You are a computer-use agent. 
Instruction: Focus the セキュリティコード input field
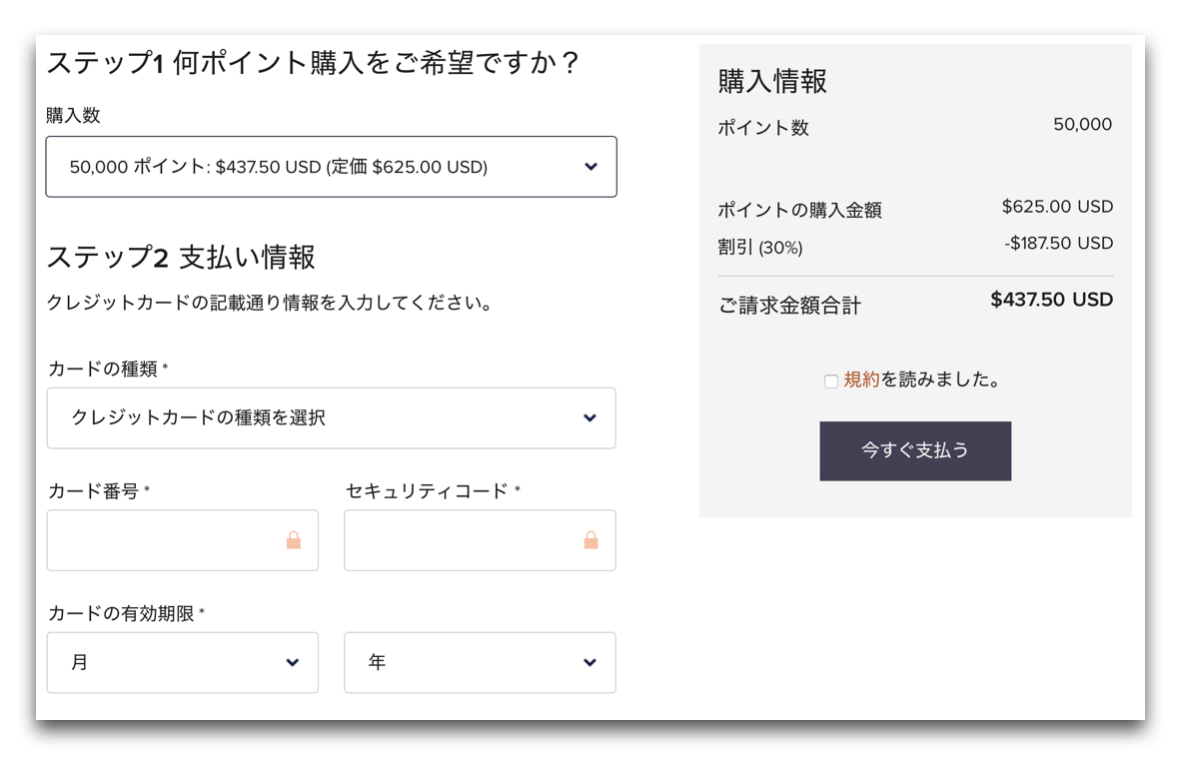coord(480,541)
